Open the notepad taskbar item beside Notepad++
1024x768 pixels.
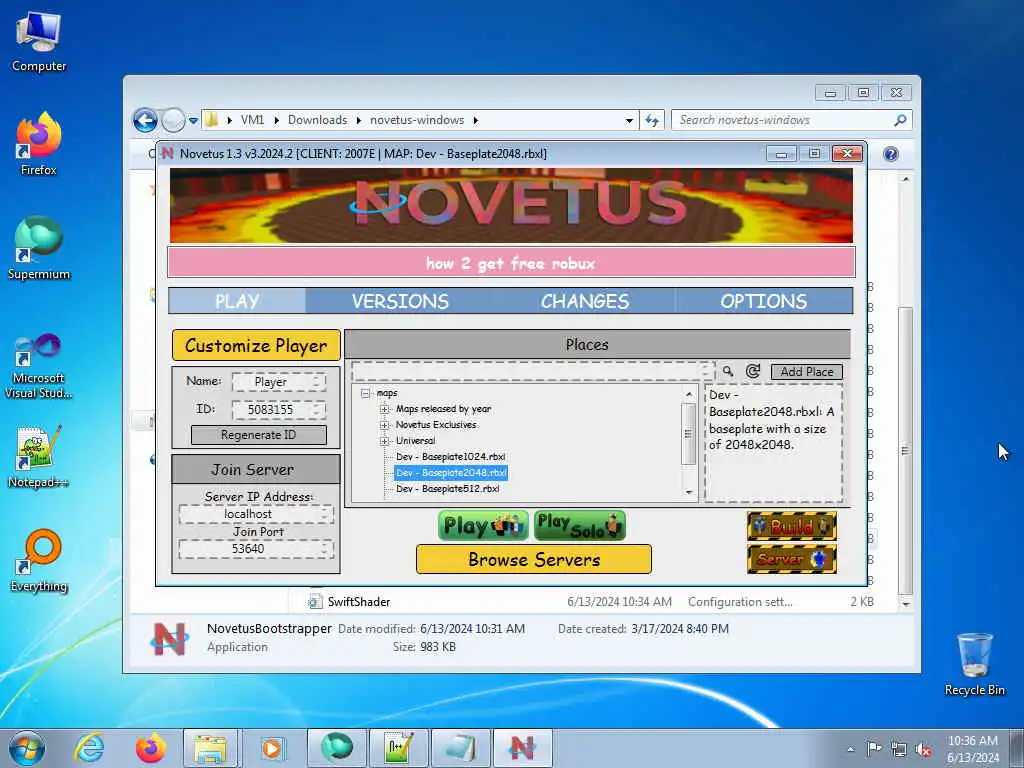tap(460, 748)
